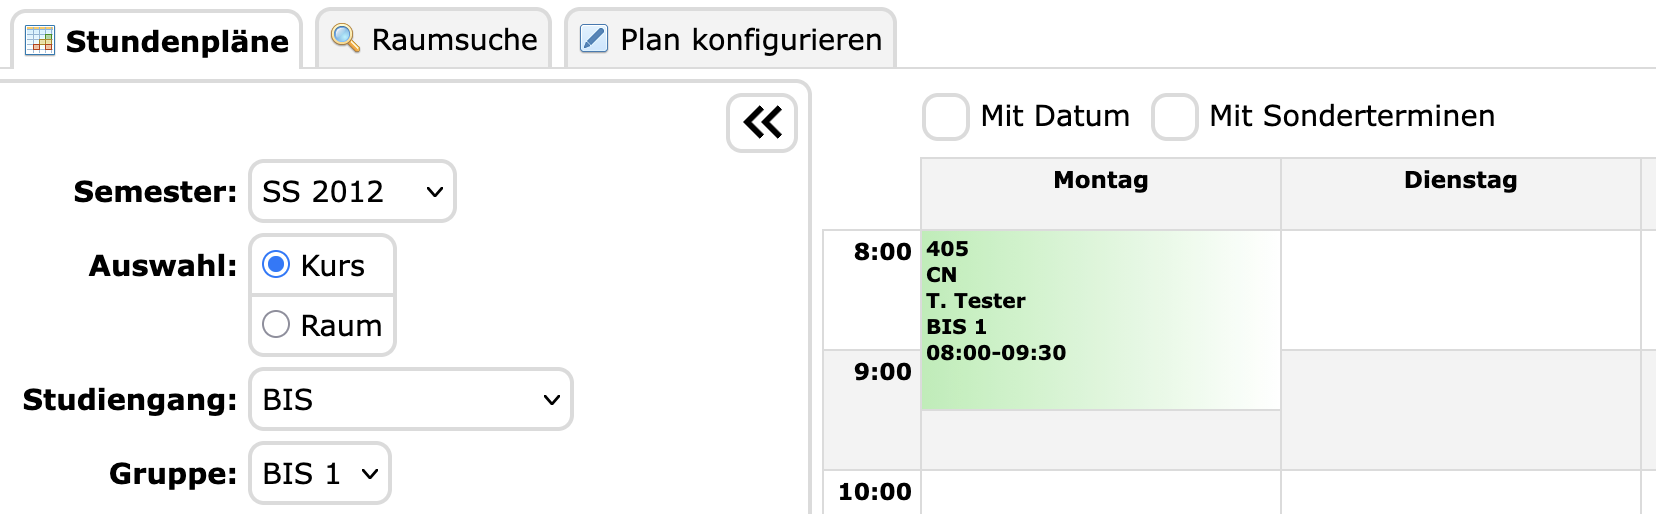
Task: Switch to the Raumsuche tab
Action: (x=454, y=40)
